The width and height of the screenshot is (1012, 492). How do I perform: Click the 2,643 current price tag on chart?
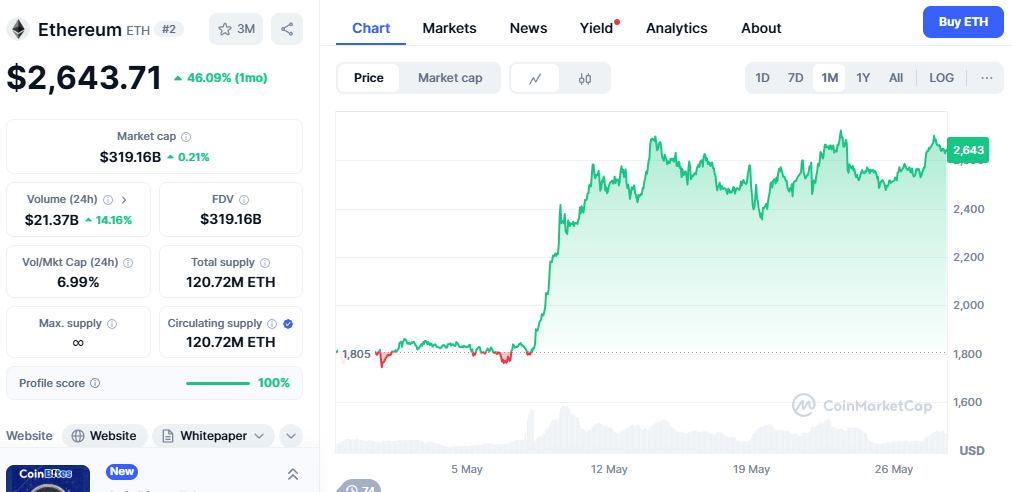tap(968, 150)
